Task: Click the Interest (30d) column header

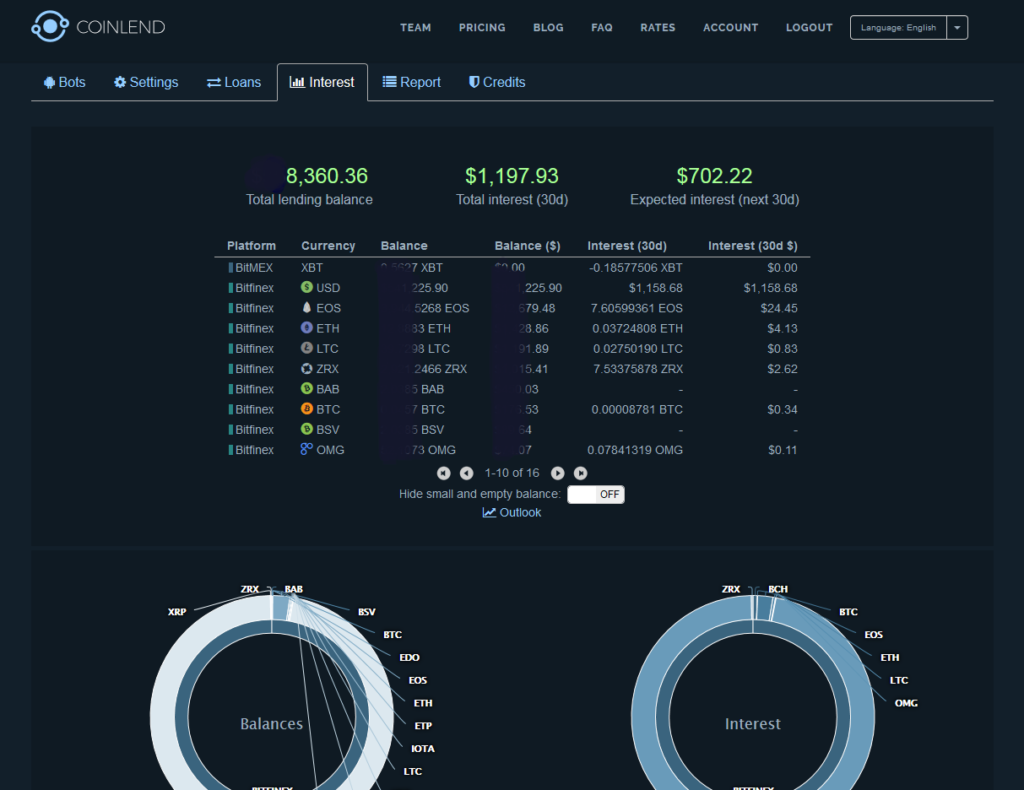Action: (x=627, y=245)
